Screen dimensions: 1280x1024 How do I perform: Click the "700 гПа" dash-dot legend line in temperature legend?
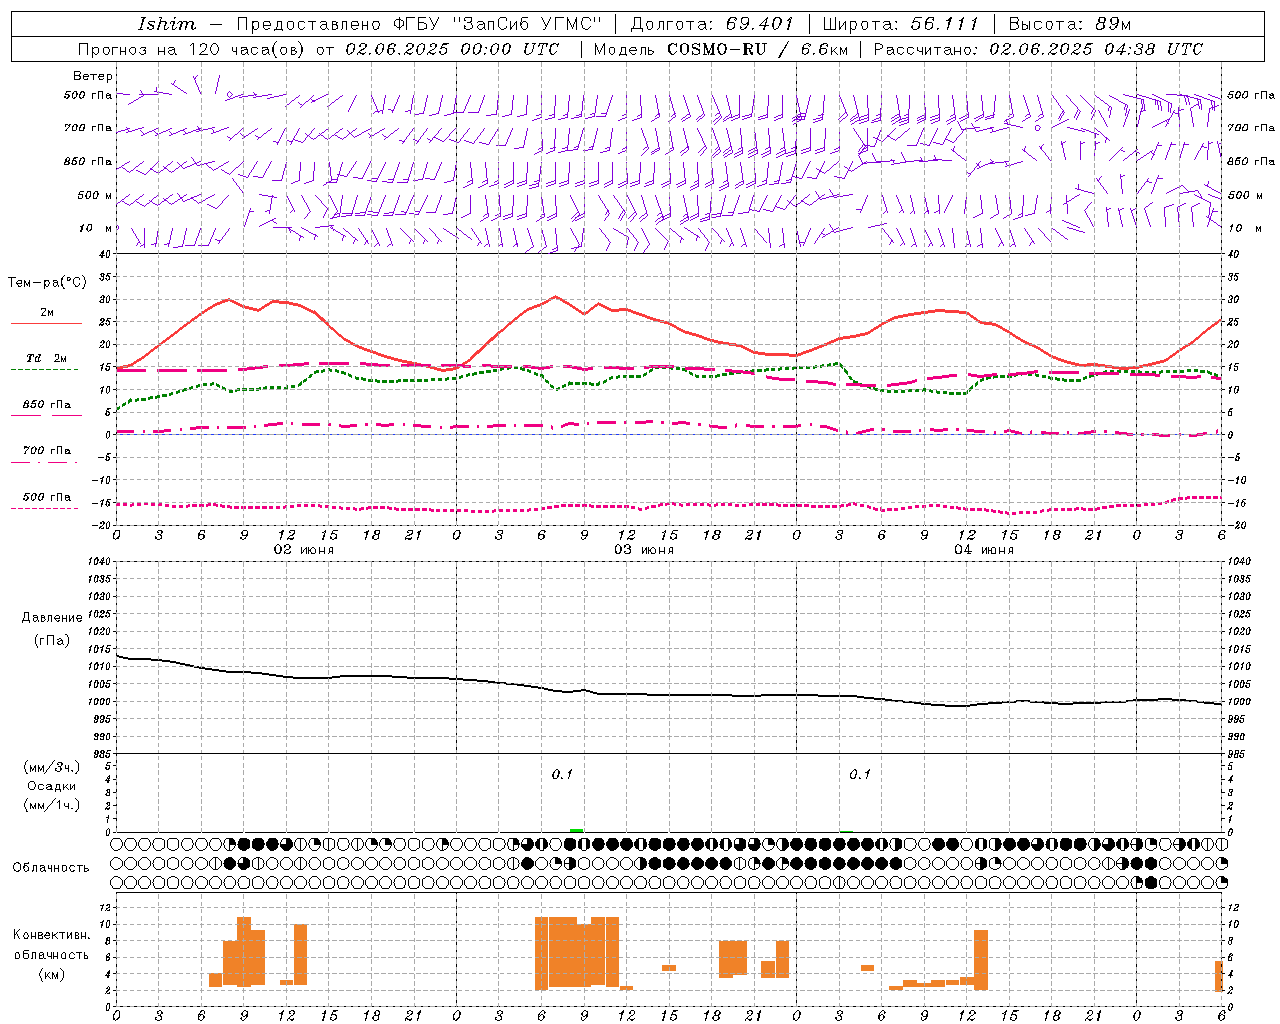[46, 463]
